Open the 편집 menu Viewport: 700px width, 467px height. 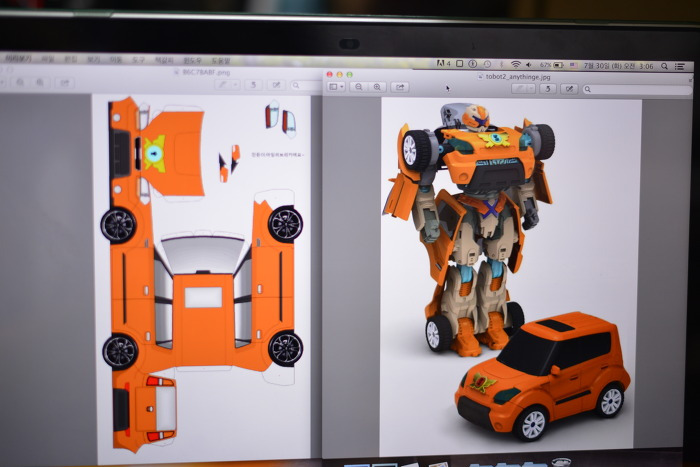point(71,59)
